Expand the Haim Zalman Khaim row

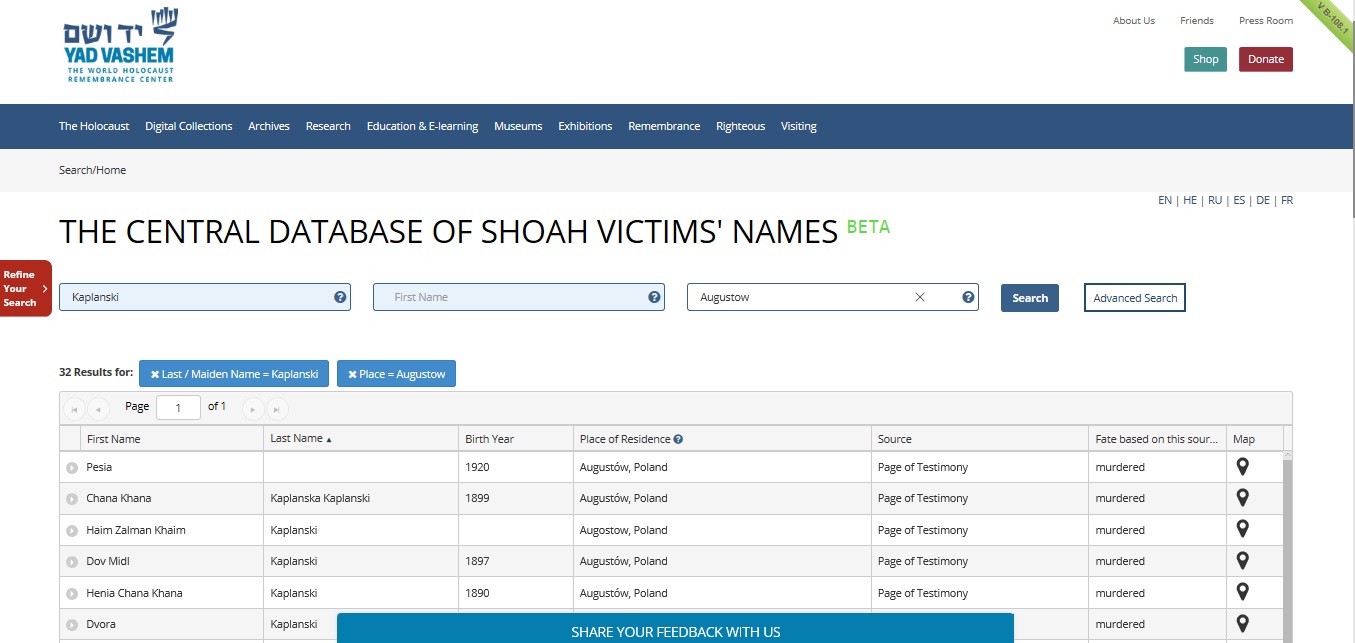click(x=72, y=530)
